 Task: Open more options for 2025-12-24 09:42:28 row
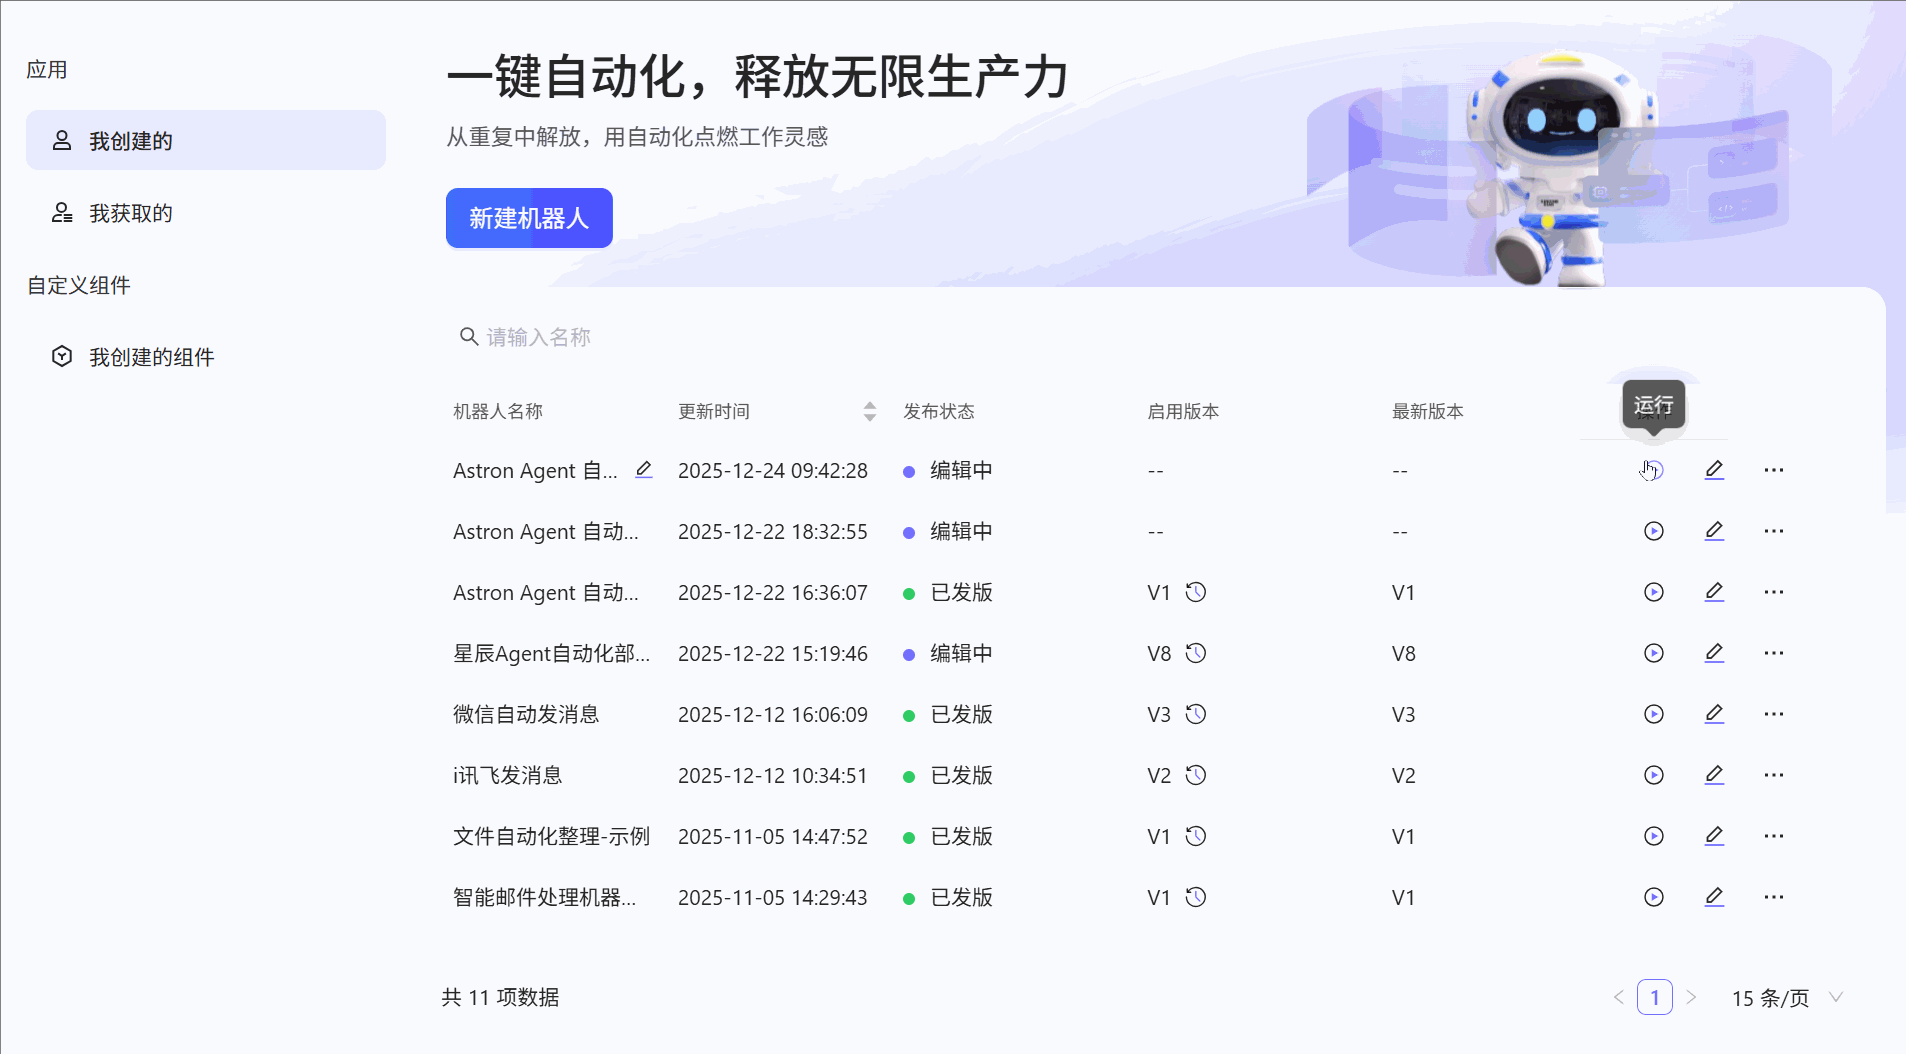1774,470
